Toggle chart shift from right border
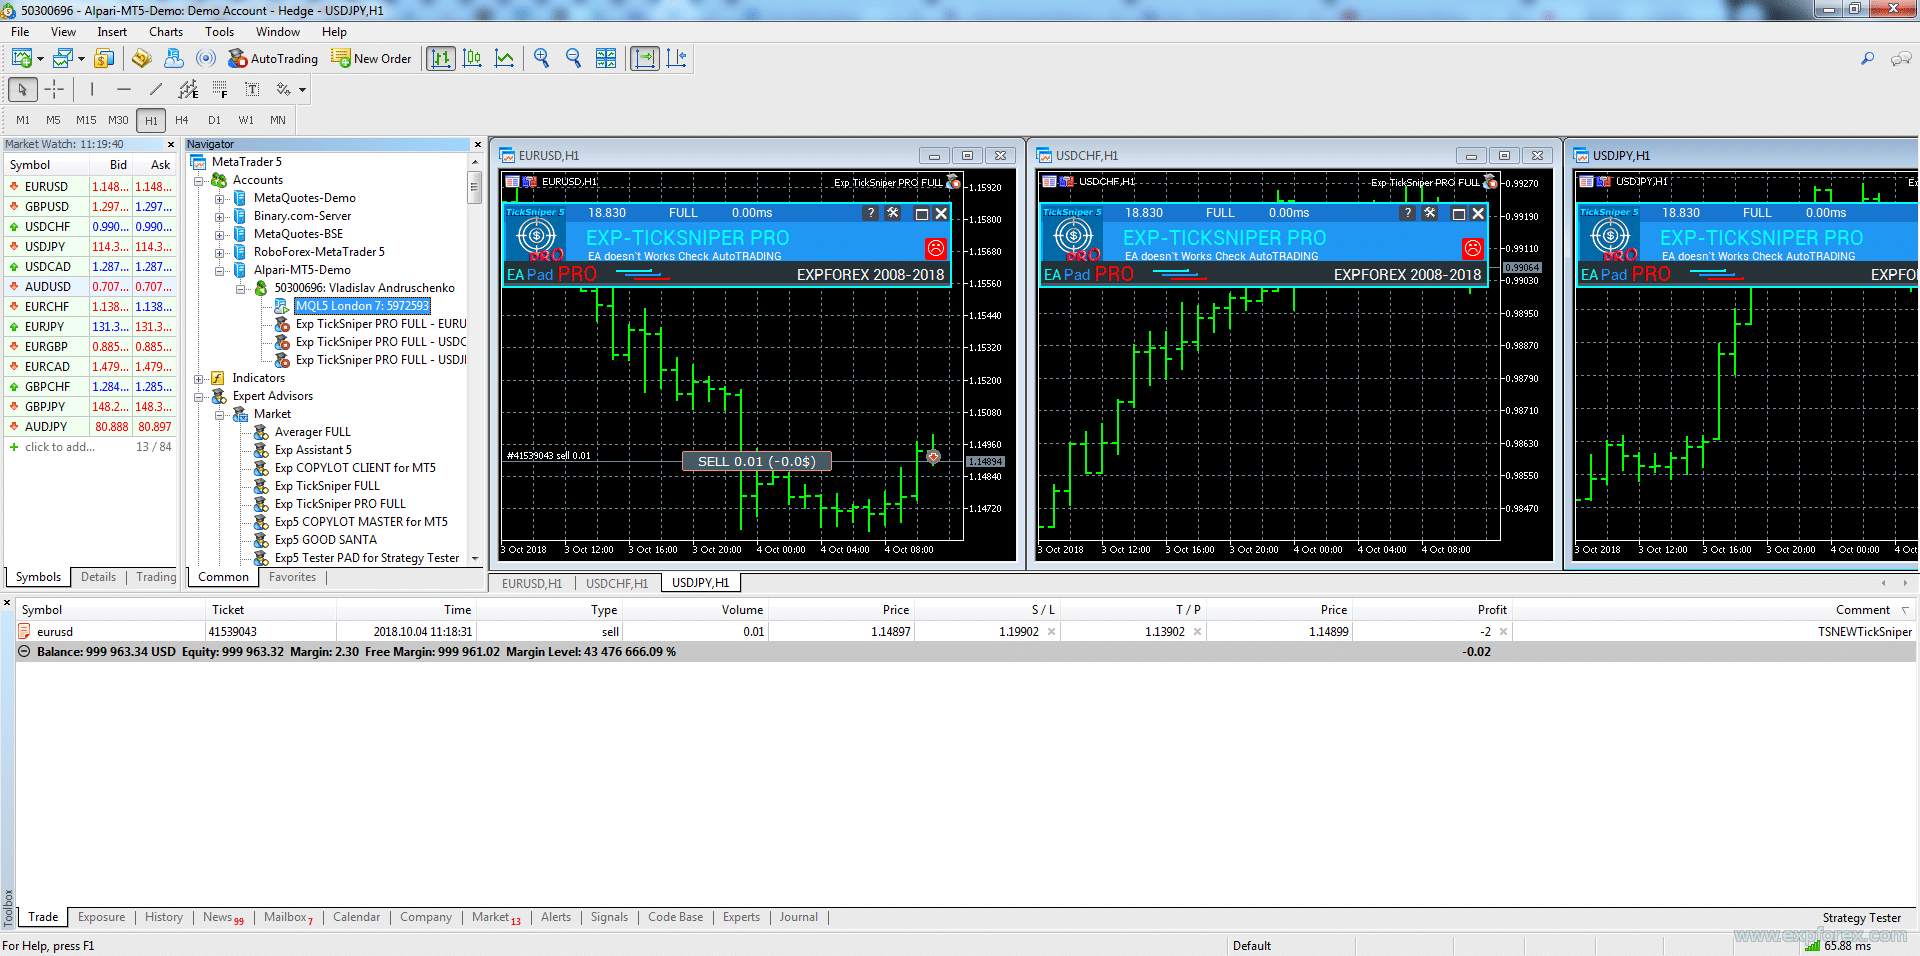 click(677, 58)
